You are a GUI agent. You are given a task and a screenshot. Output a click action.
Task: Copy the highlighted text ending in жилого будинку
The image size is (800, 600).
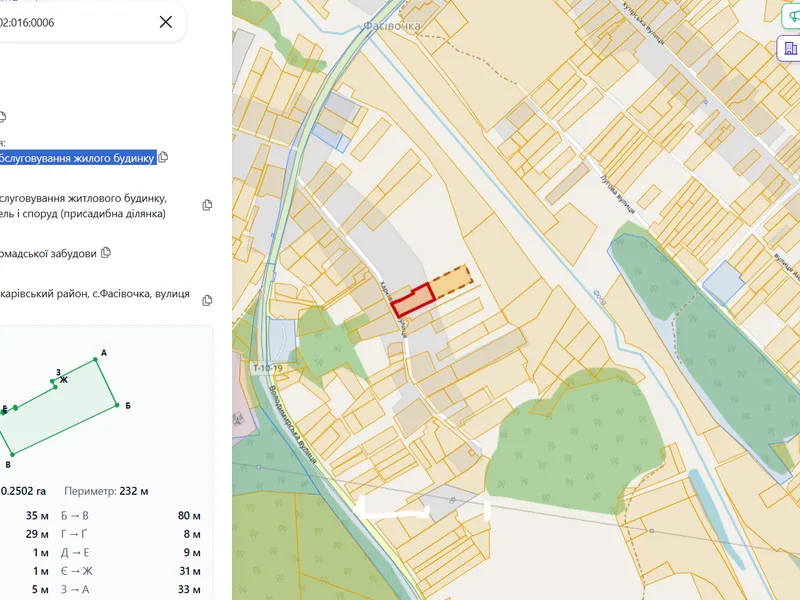pyautogui.click(x=163, y=157)
